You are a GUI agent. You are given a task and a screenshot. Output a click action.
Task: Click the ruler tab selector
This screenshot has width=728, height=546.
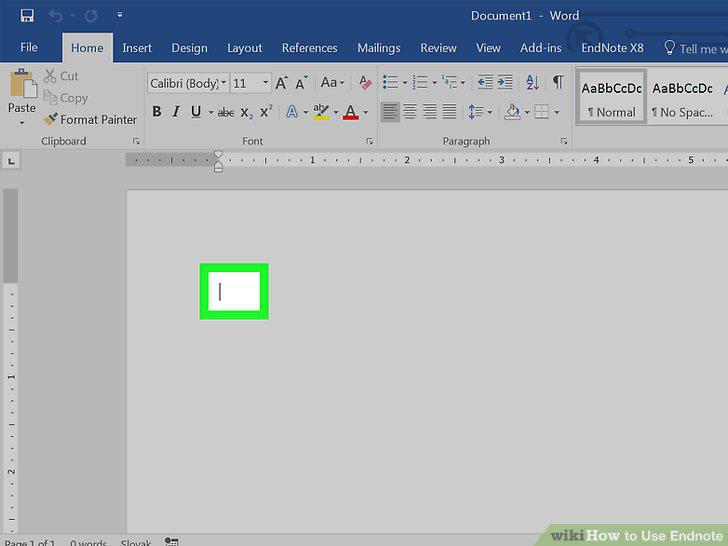click(11, 161)
